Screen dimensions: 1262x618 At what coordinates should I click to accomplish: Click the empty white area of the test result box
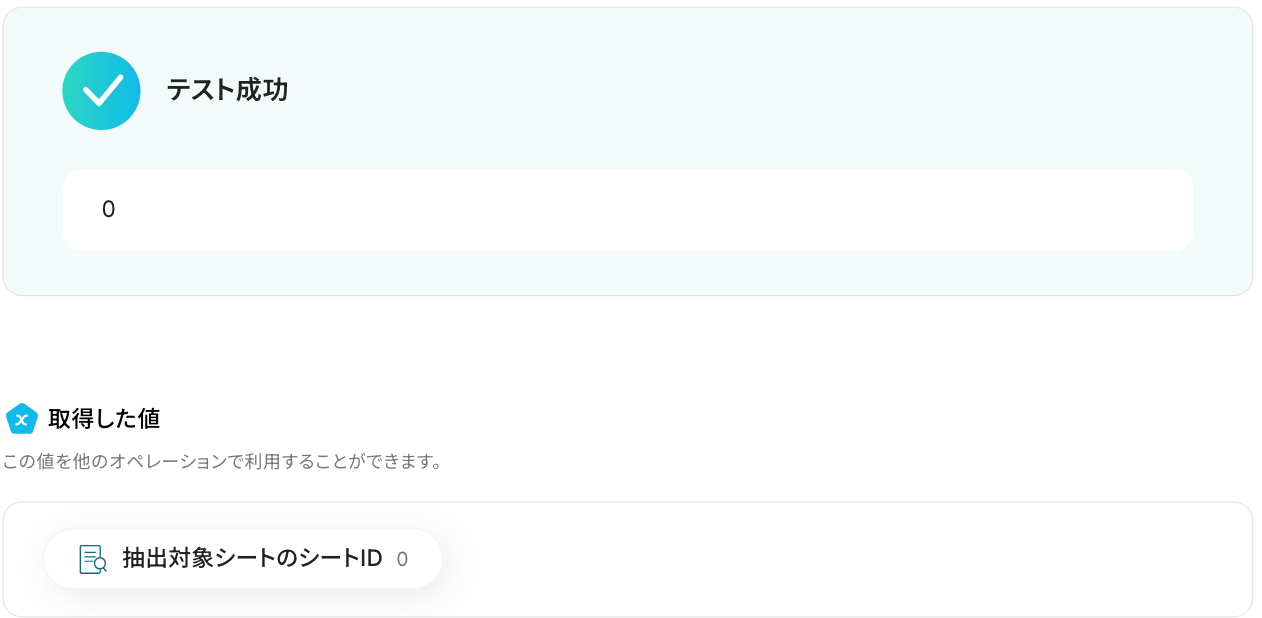click(650, 210)
